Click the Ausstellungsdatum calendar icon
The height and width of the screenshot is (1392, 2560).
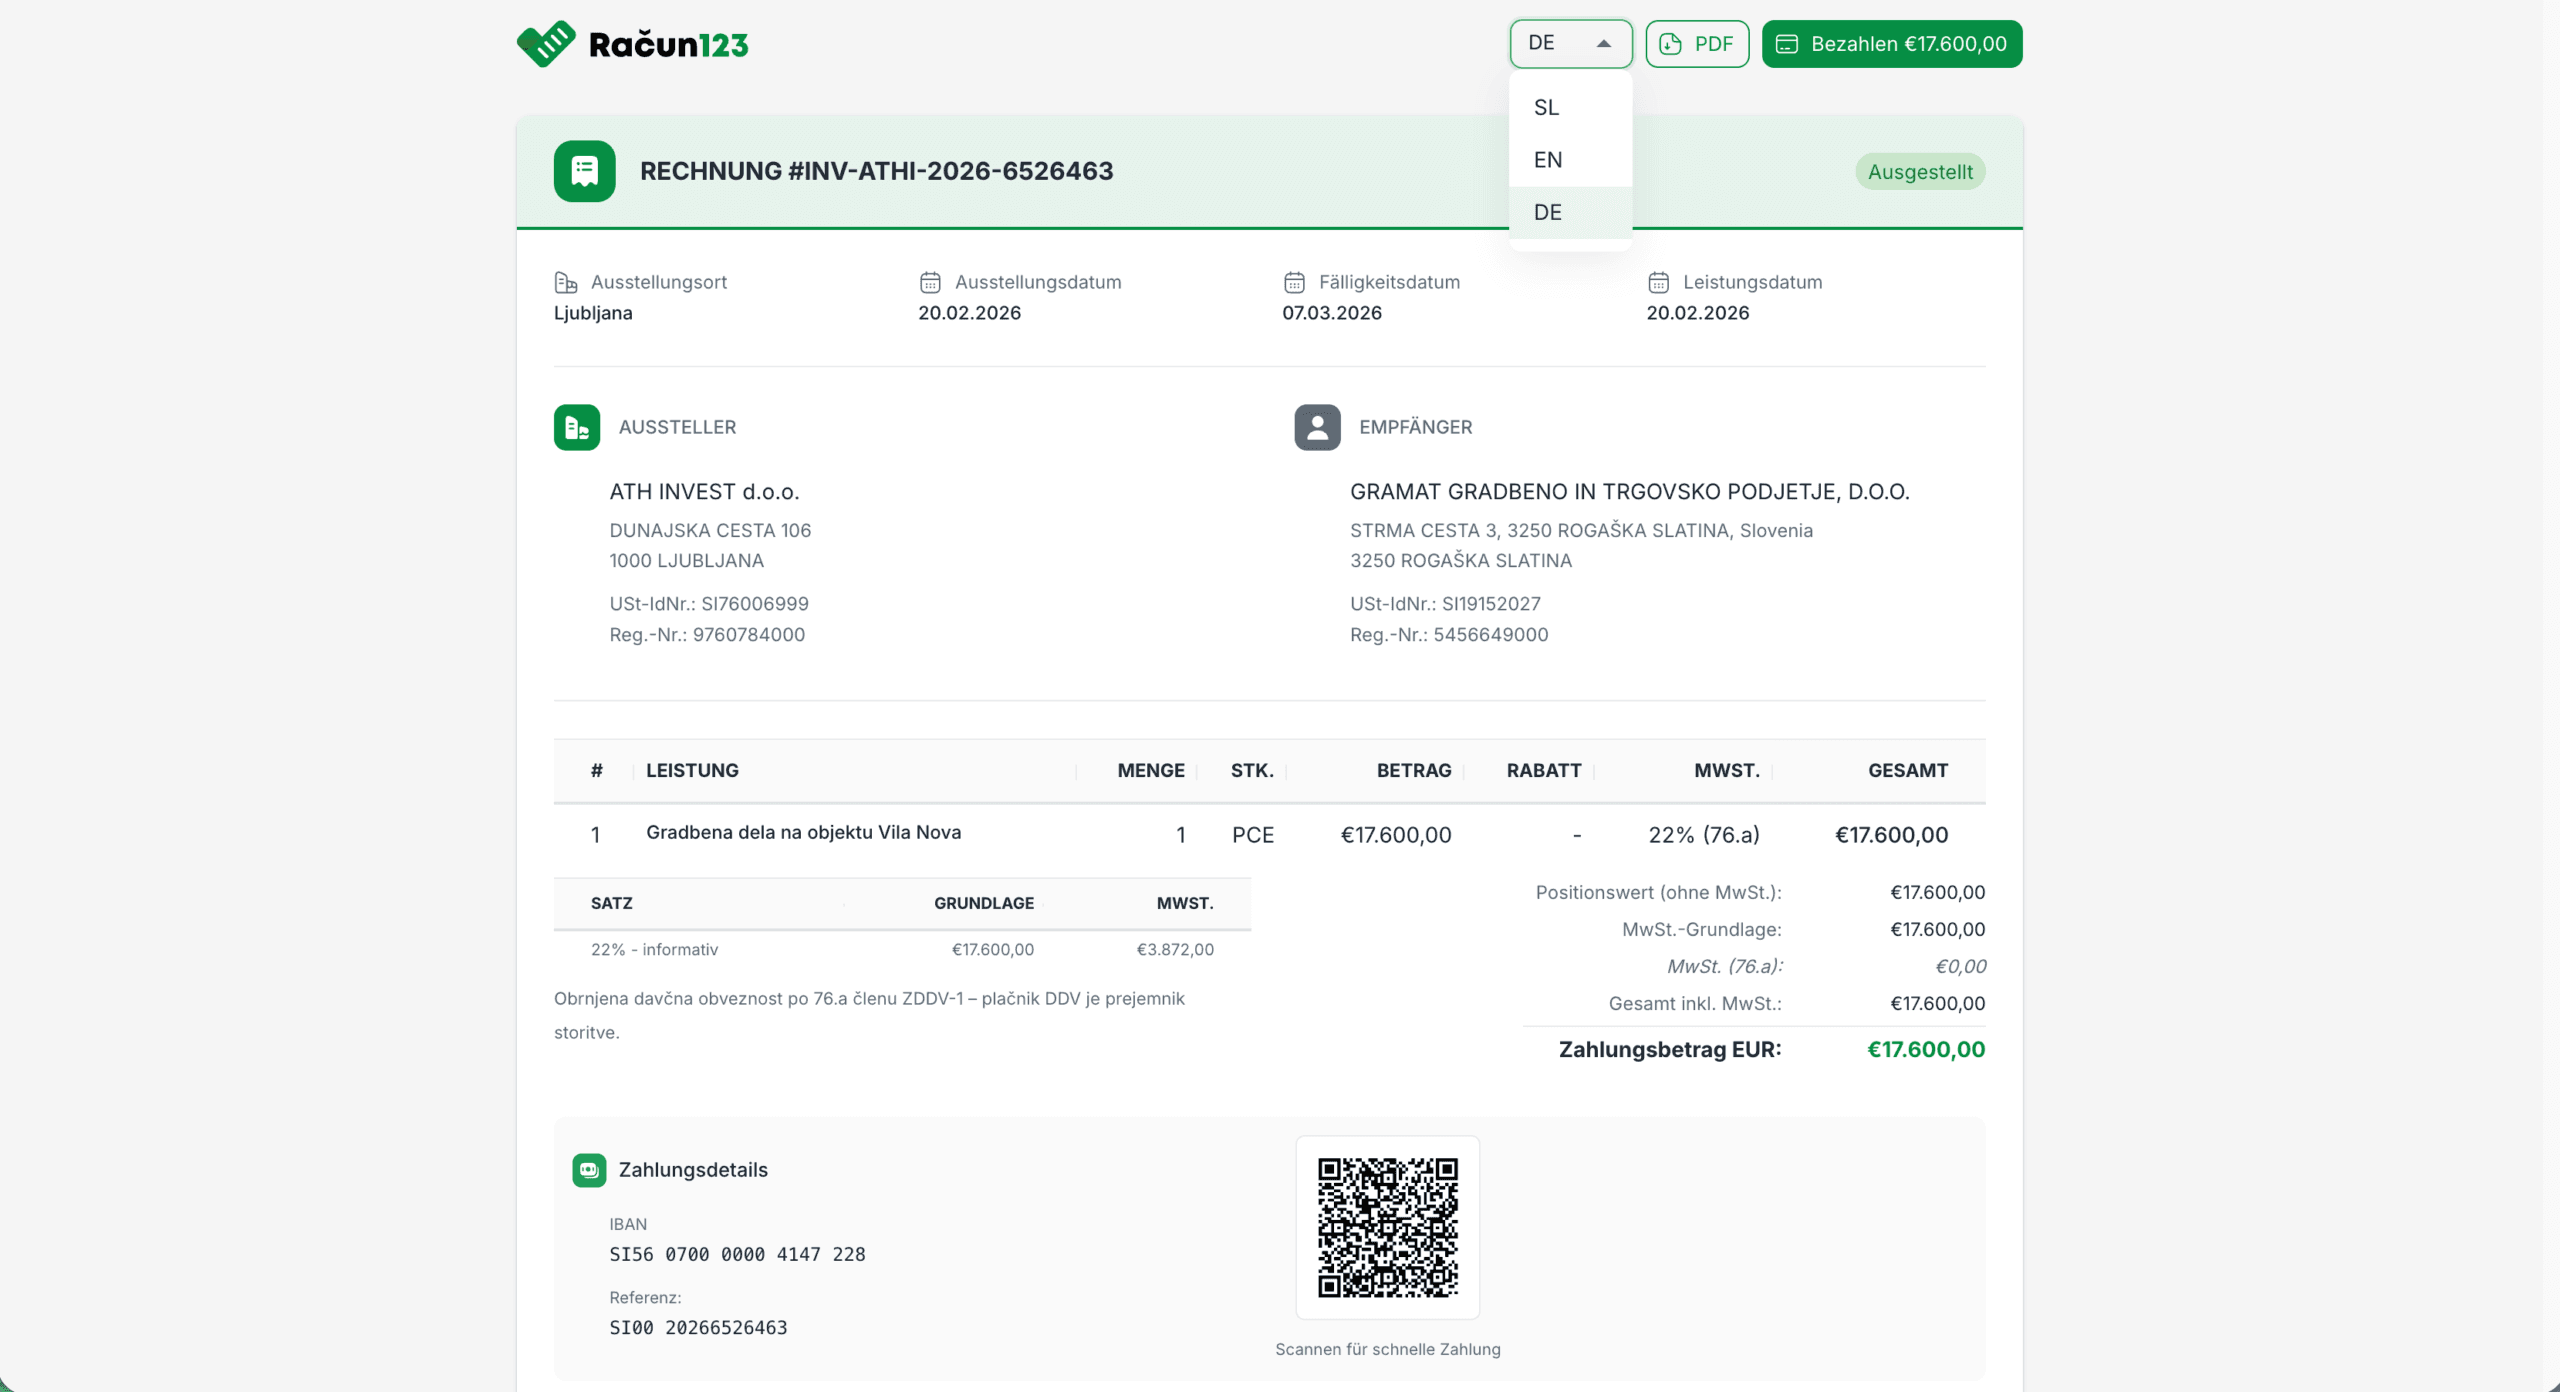930,282
